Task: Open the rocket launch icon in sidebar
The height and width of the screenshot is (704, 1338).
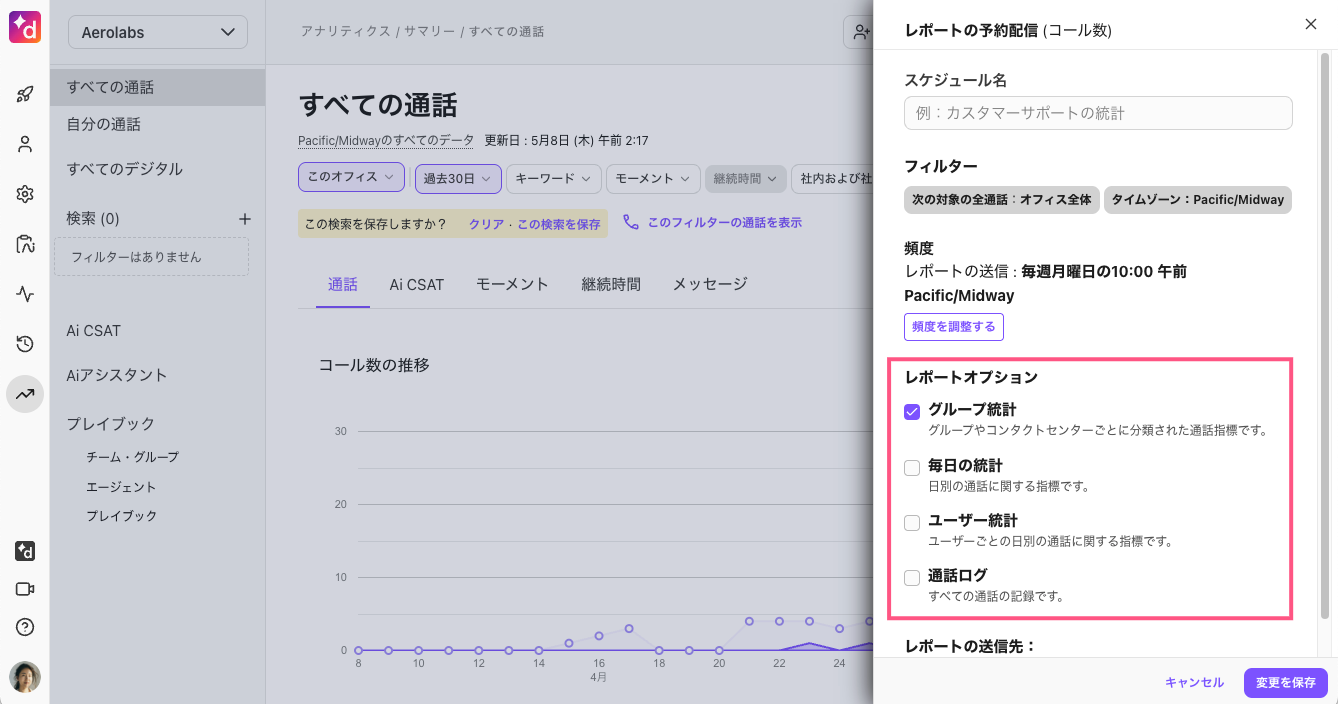Action: [25, 95]
